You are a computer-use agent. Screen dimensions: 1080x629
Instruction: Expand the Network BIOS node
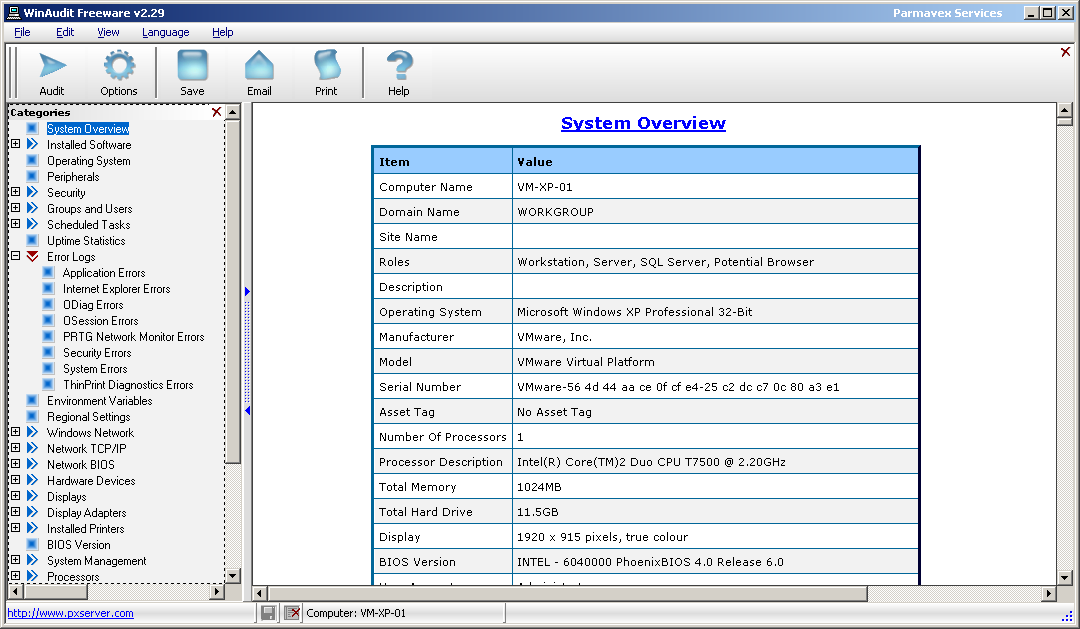pyautogui.click(x=15, y=464)
